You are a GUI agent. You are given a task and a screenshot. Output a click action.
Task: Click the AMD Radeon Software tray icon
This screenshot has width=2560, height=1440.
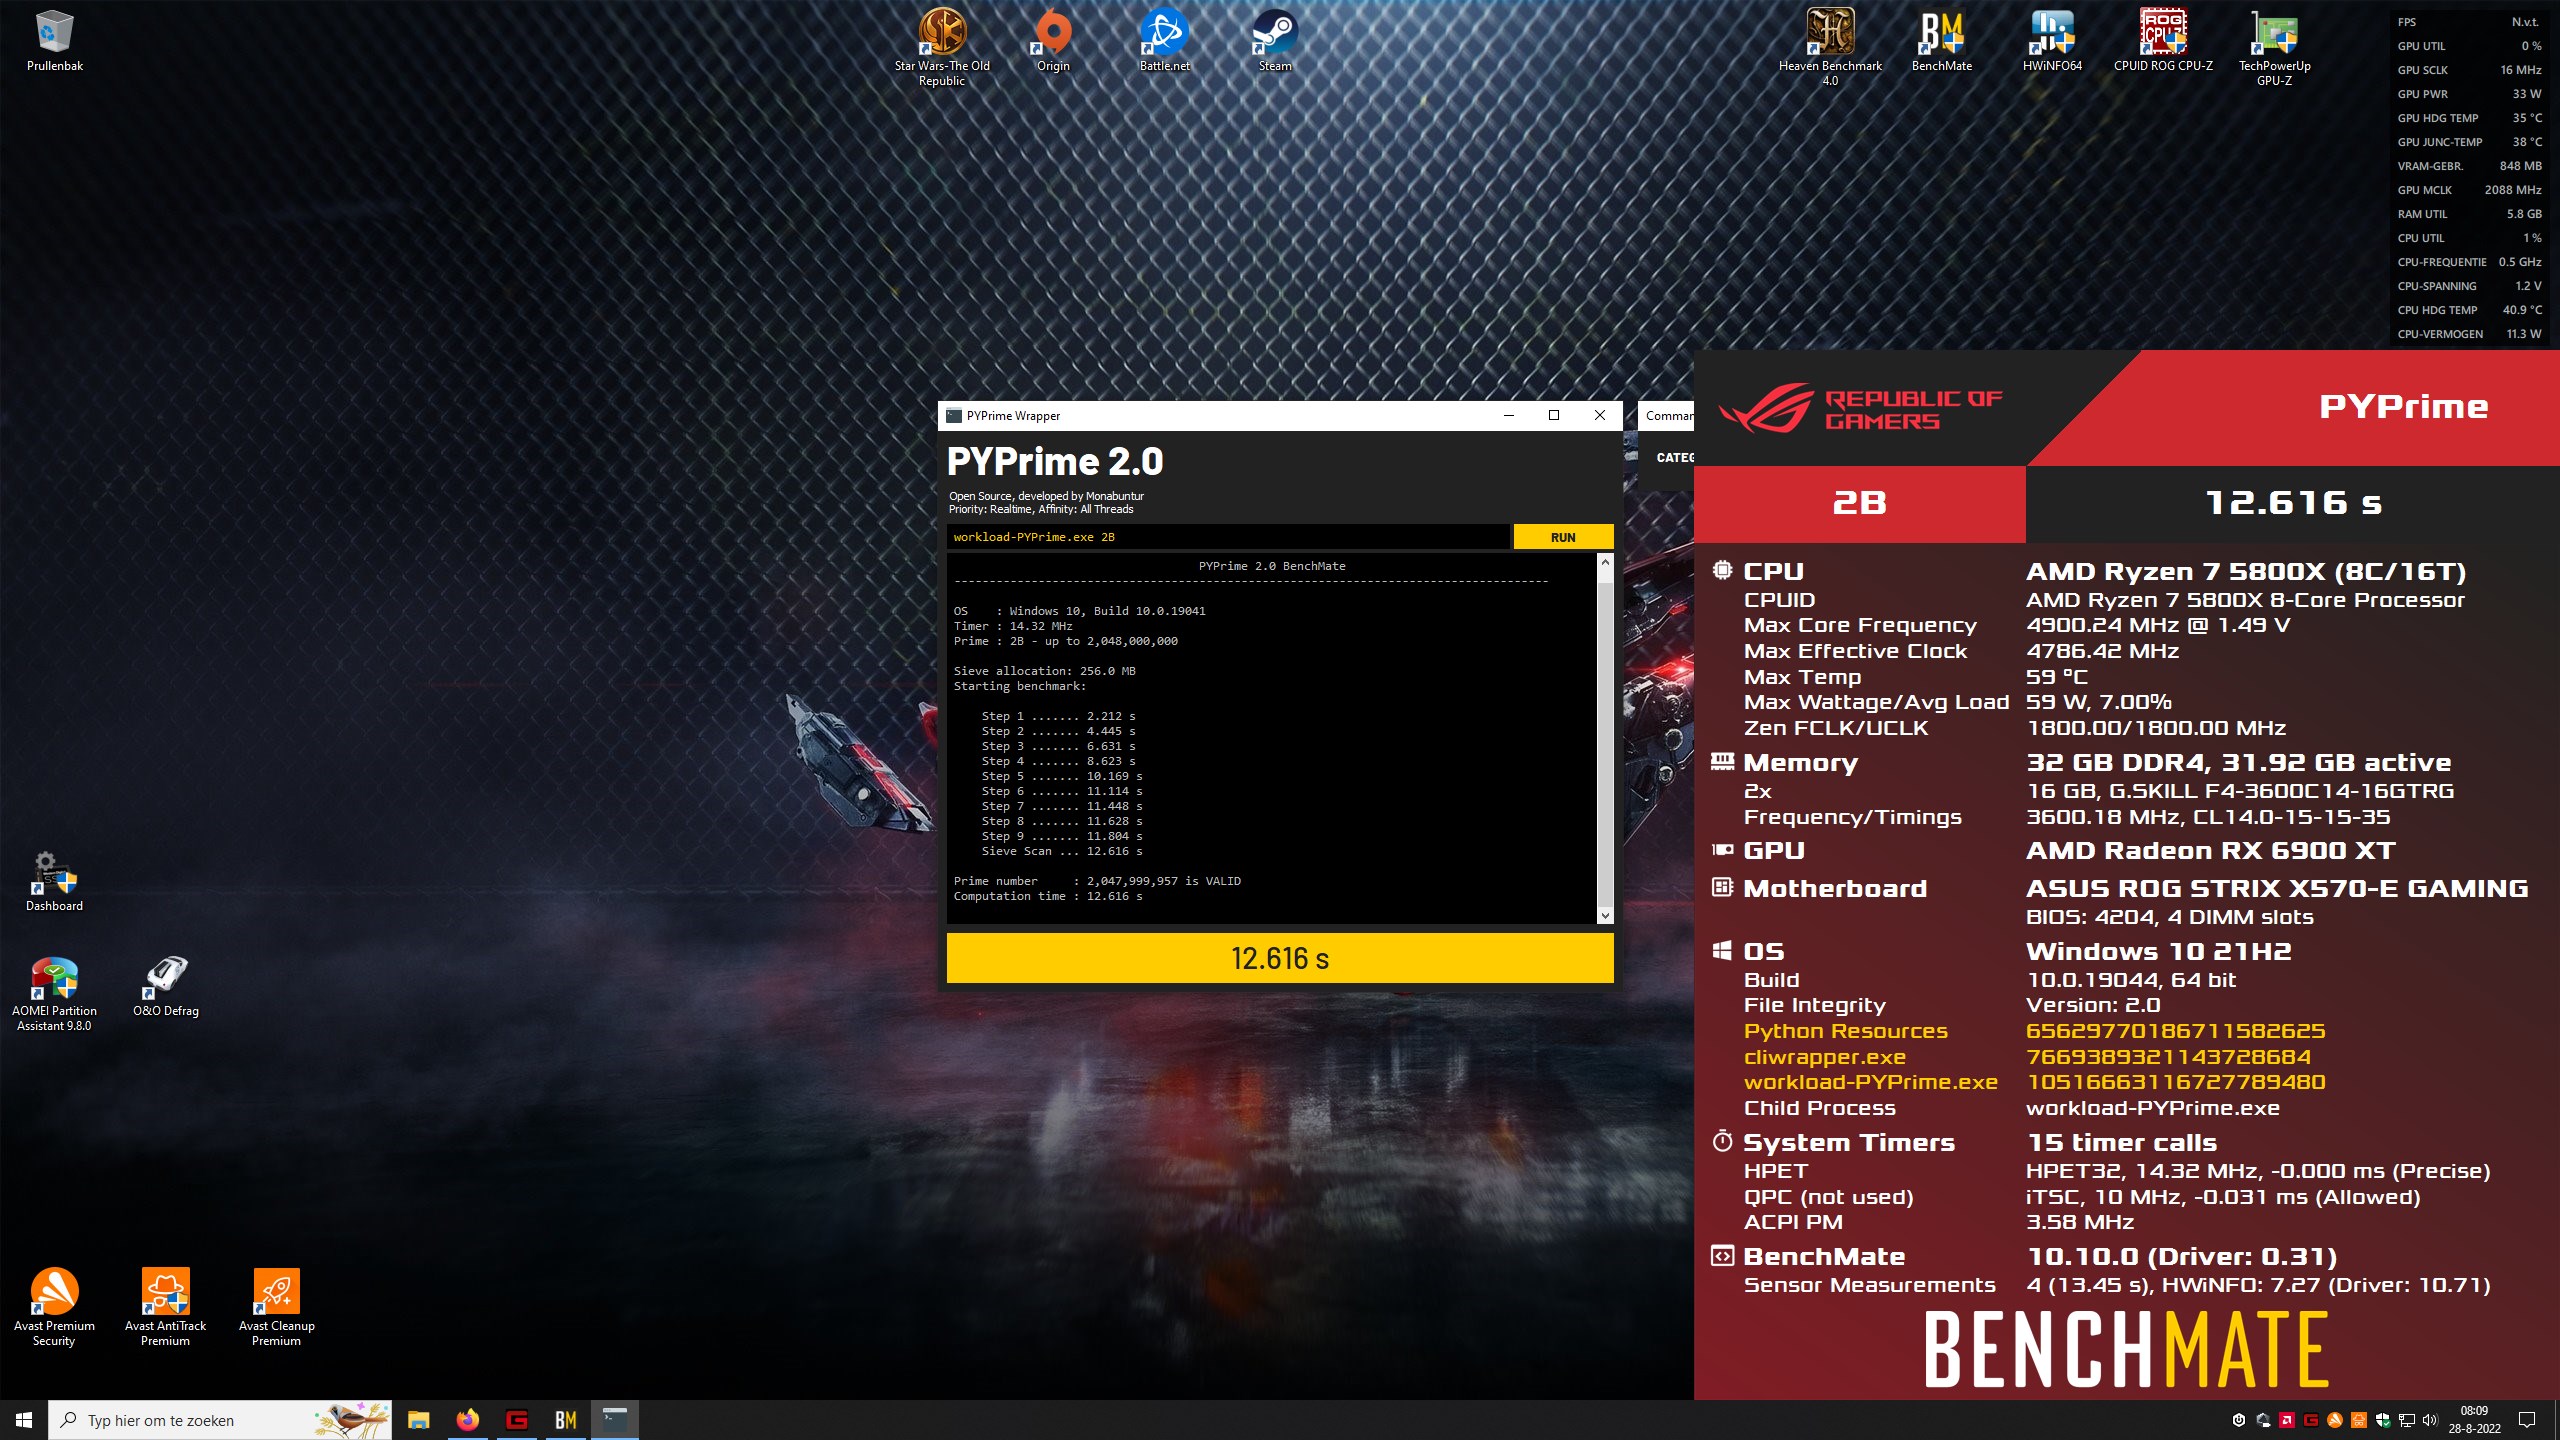coord(2287,1420)
